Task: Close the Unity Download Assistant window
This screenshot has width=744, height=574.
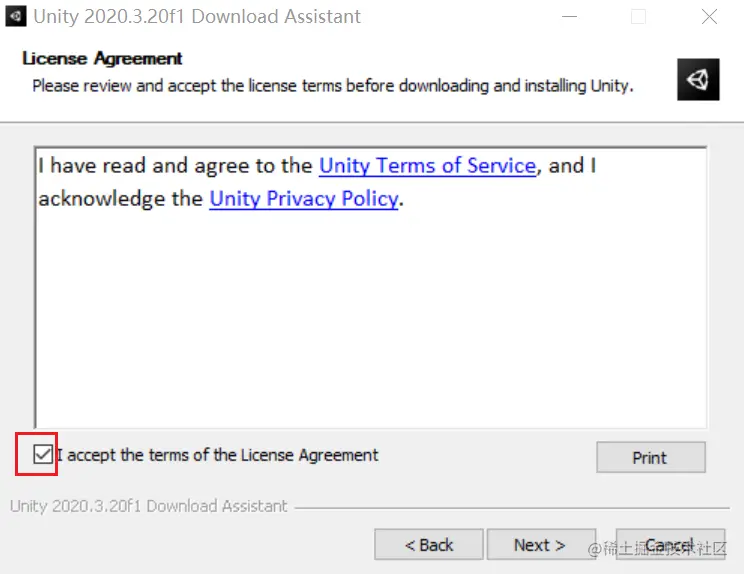Action: click(x=709, y=17)
